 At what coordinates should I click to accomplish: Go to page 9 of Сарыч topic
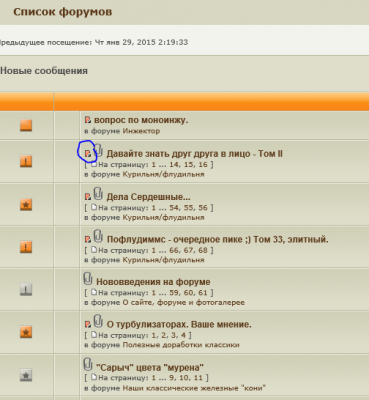pos(170,378)
